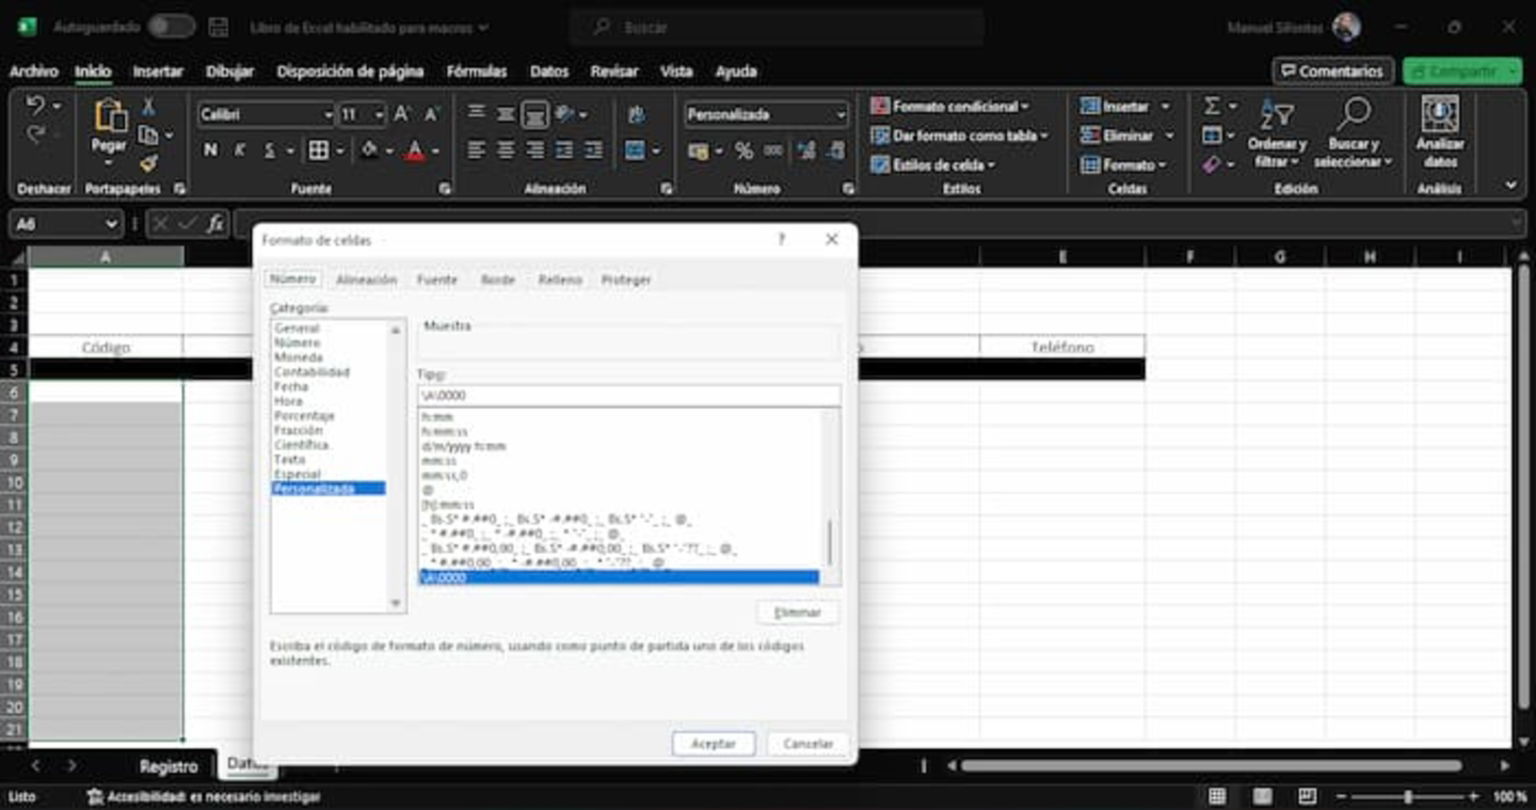Toggle underline (S) formatting

(269, 151)
